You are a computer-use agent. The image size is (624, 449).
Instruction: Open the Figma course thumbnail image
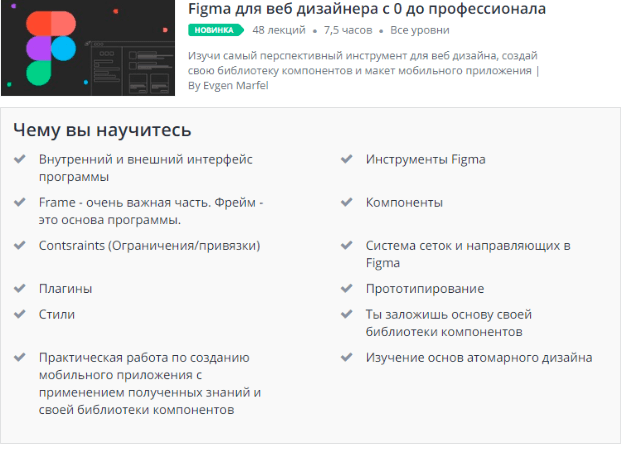pyautogui.click(x=88, y=48)
